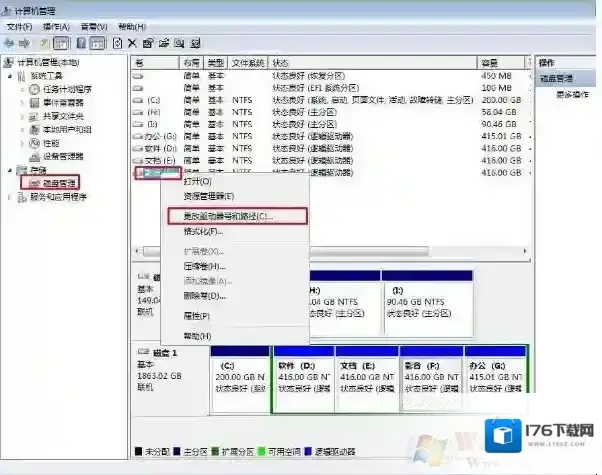Image resolution: width=602 pixels, height=475 pixels.
Task: Choose 更改驱动器号和路径(C)... from context menu
Action: (238, 216)
